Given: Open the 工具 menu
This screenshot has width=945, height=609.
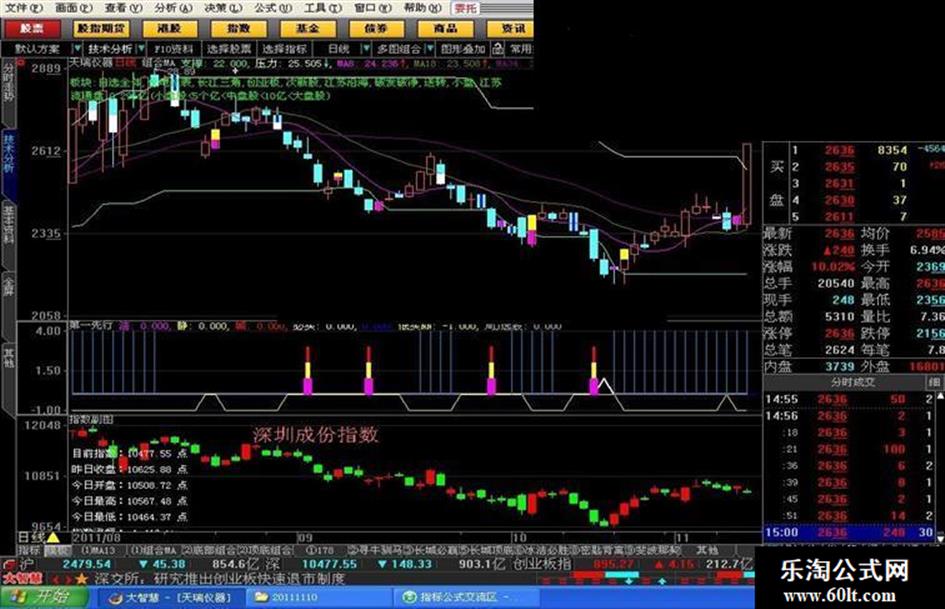Looking at the screenshot, I should [x=322, y=8].
